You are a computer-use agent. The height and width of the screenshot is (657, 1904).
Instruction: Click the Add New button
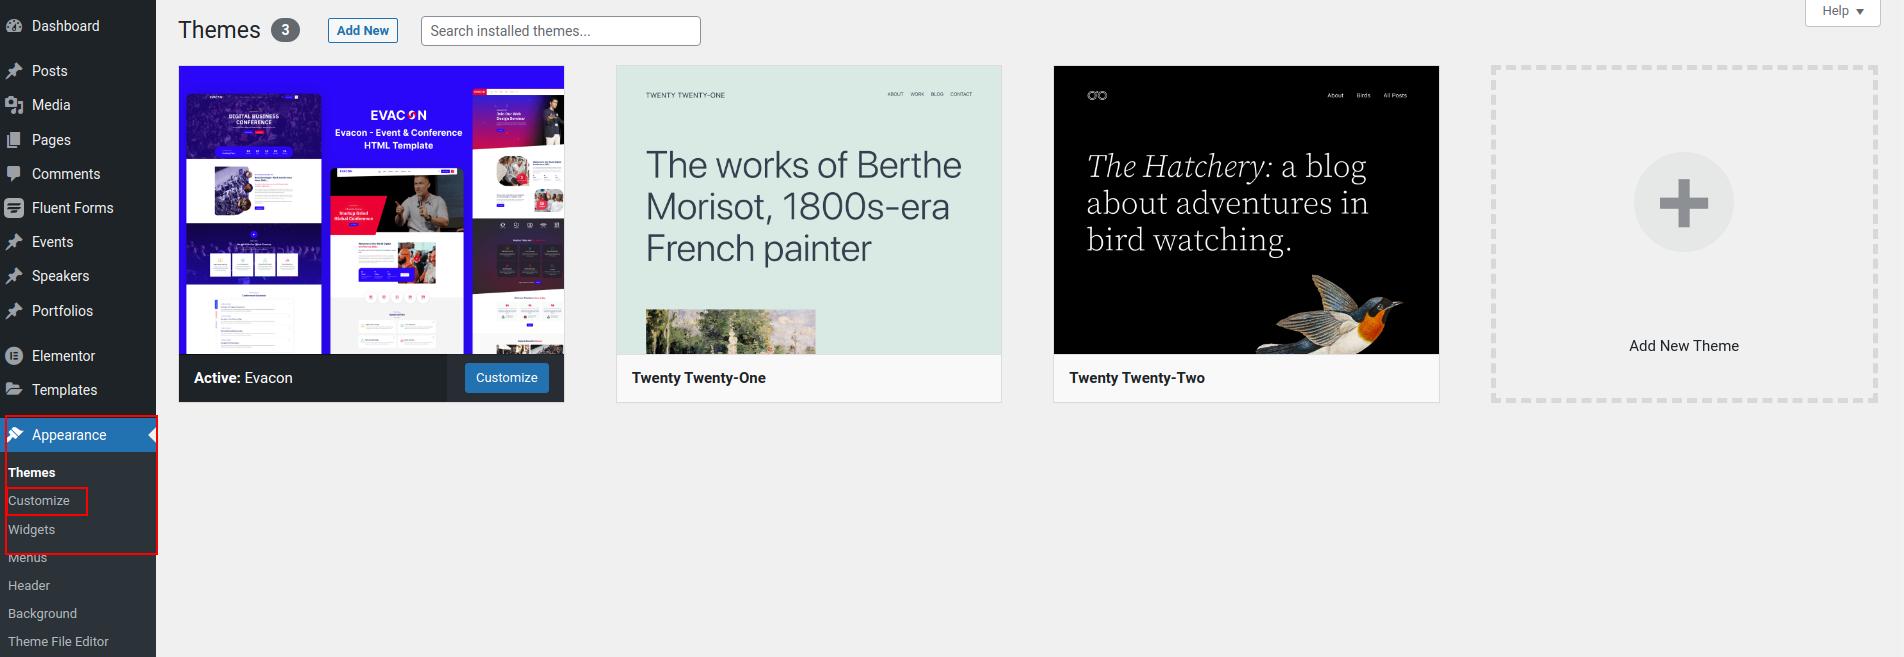click(363, 31)
